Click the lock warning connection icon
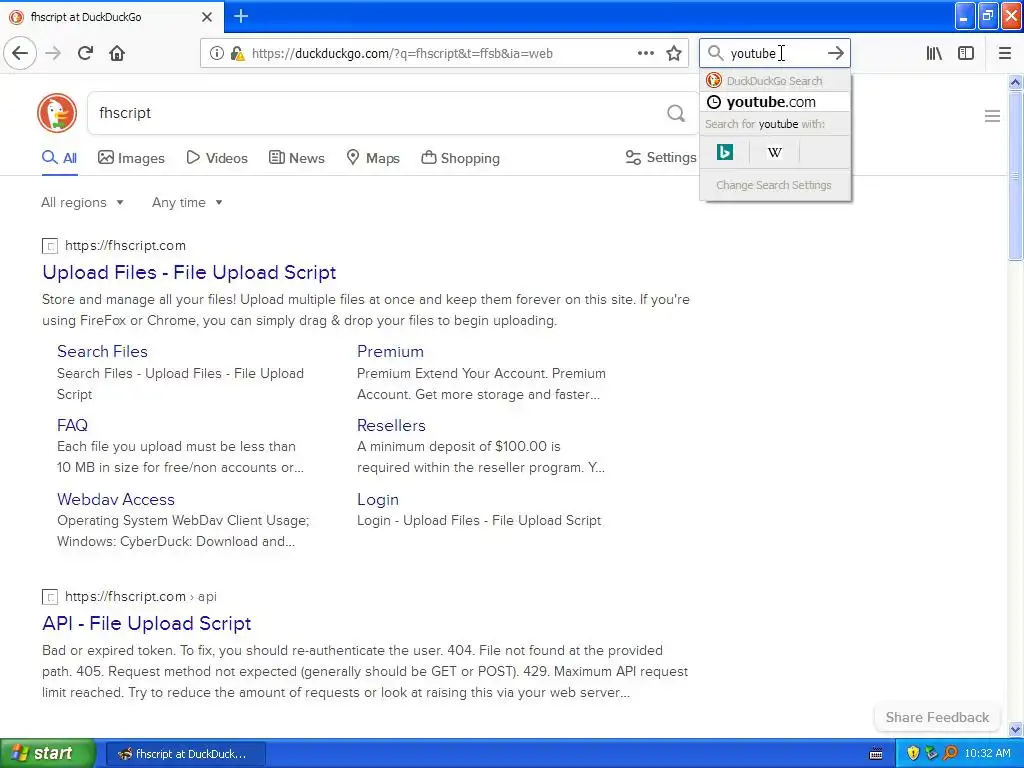This screenshot has height=768, width=1024. (x=238, y=54)
